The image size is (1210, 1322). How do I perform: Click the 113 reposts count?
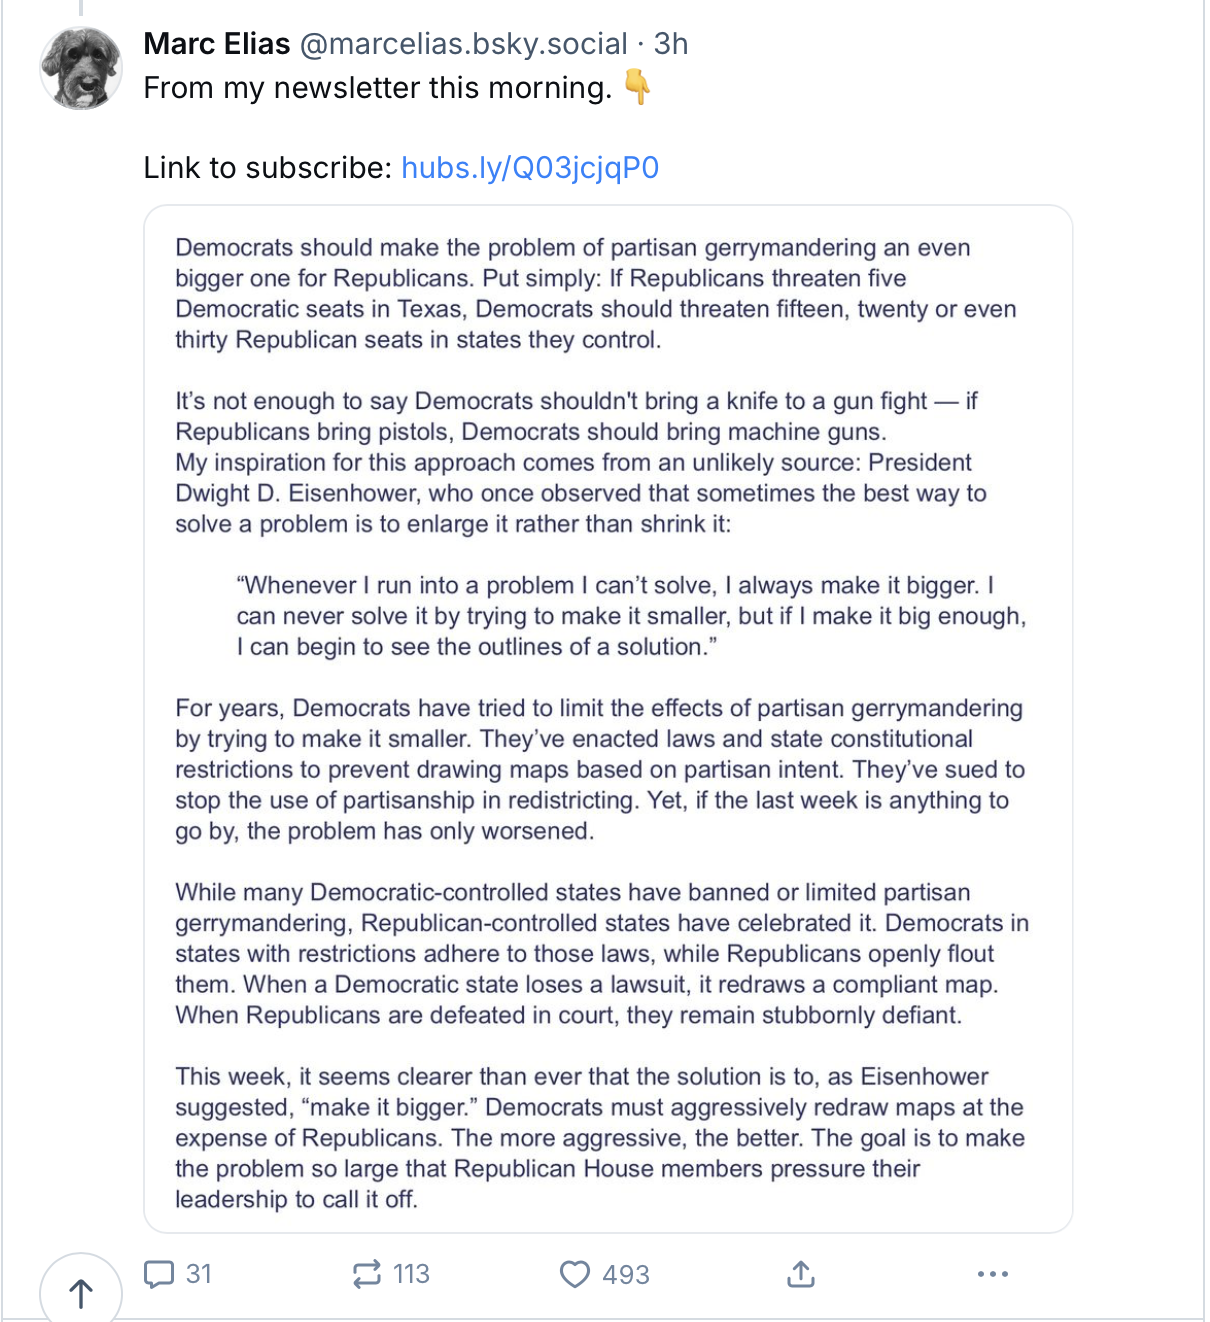point(411,1274)
